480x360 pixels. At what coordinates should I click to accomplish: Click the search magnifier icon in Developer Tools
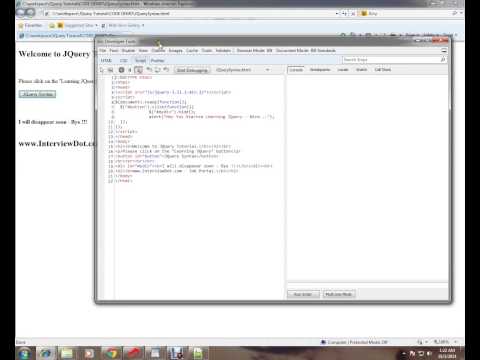(443, 60)
